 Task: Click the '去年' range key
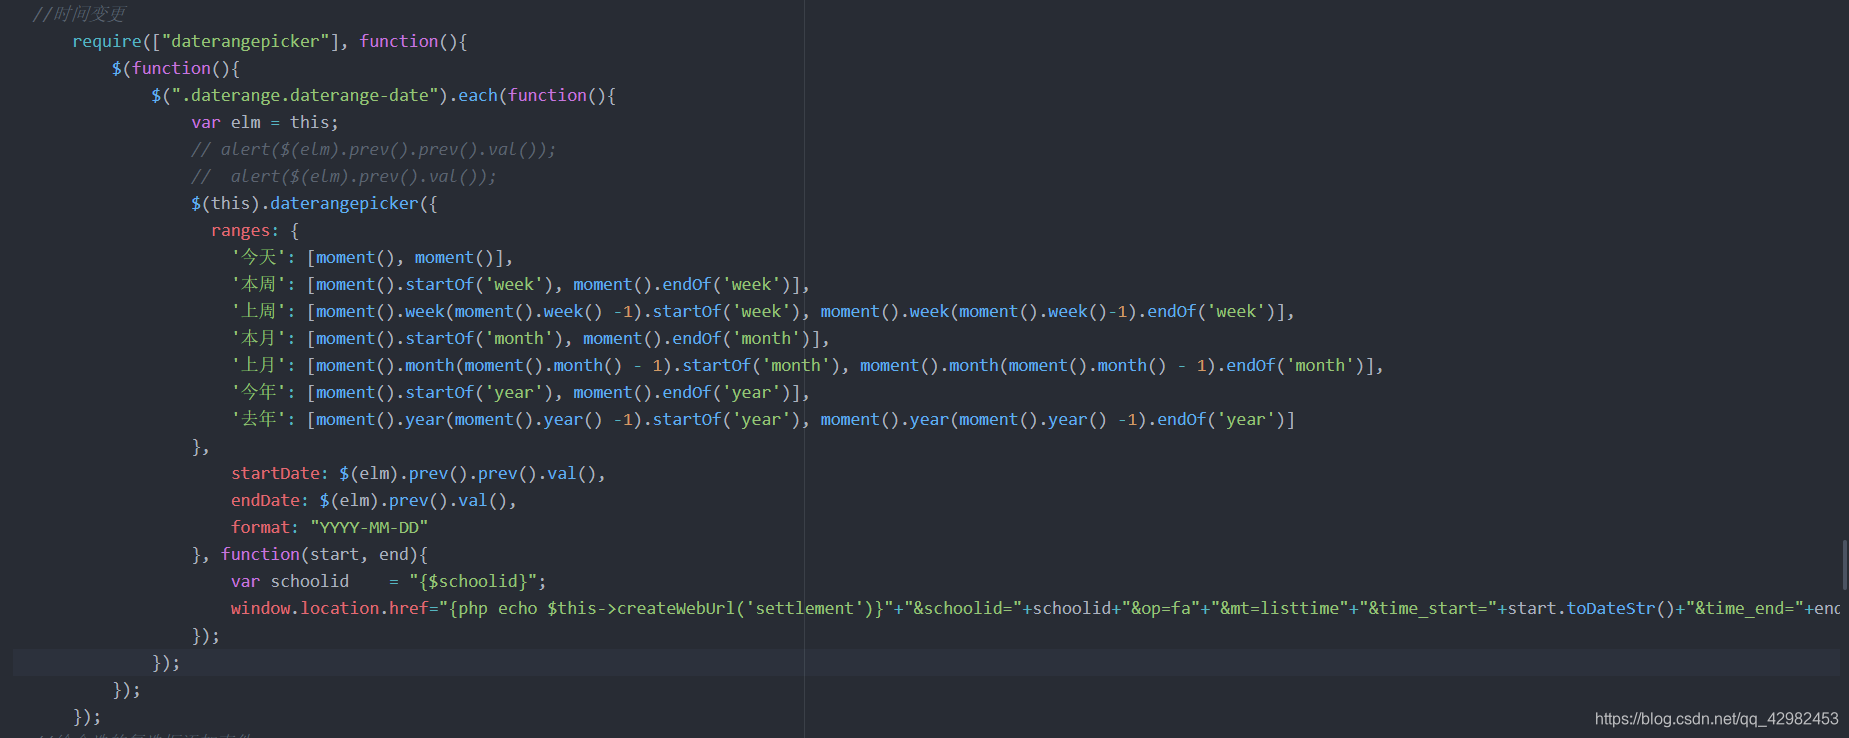pos(258,419)
